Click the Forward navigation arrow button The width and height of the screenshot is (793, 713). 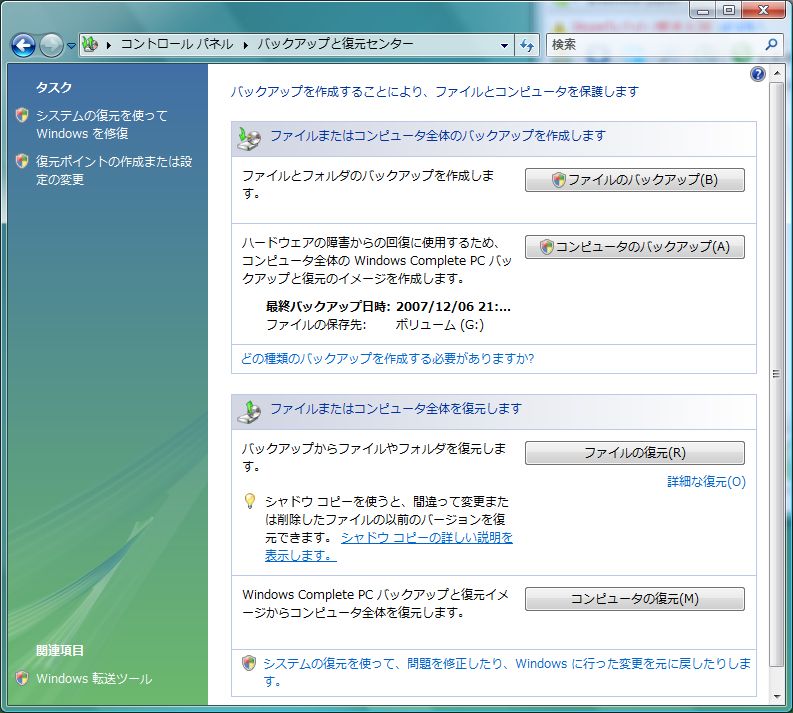pyautogui.click(x=51, y=46)
